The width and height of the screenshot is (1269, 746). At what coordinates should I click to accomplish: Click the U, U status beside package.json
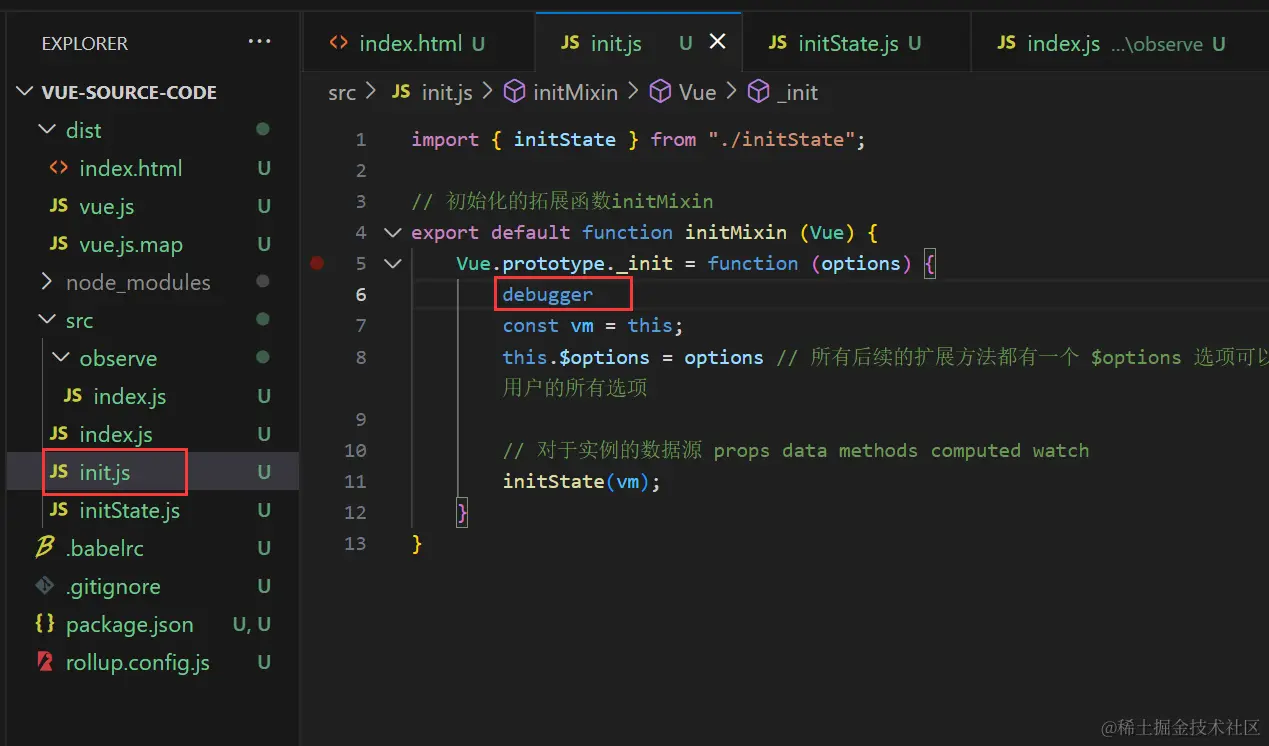(252, 624)
